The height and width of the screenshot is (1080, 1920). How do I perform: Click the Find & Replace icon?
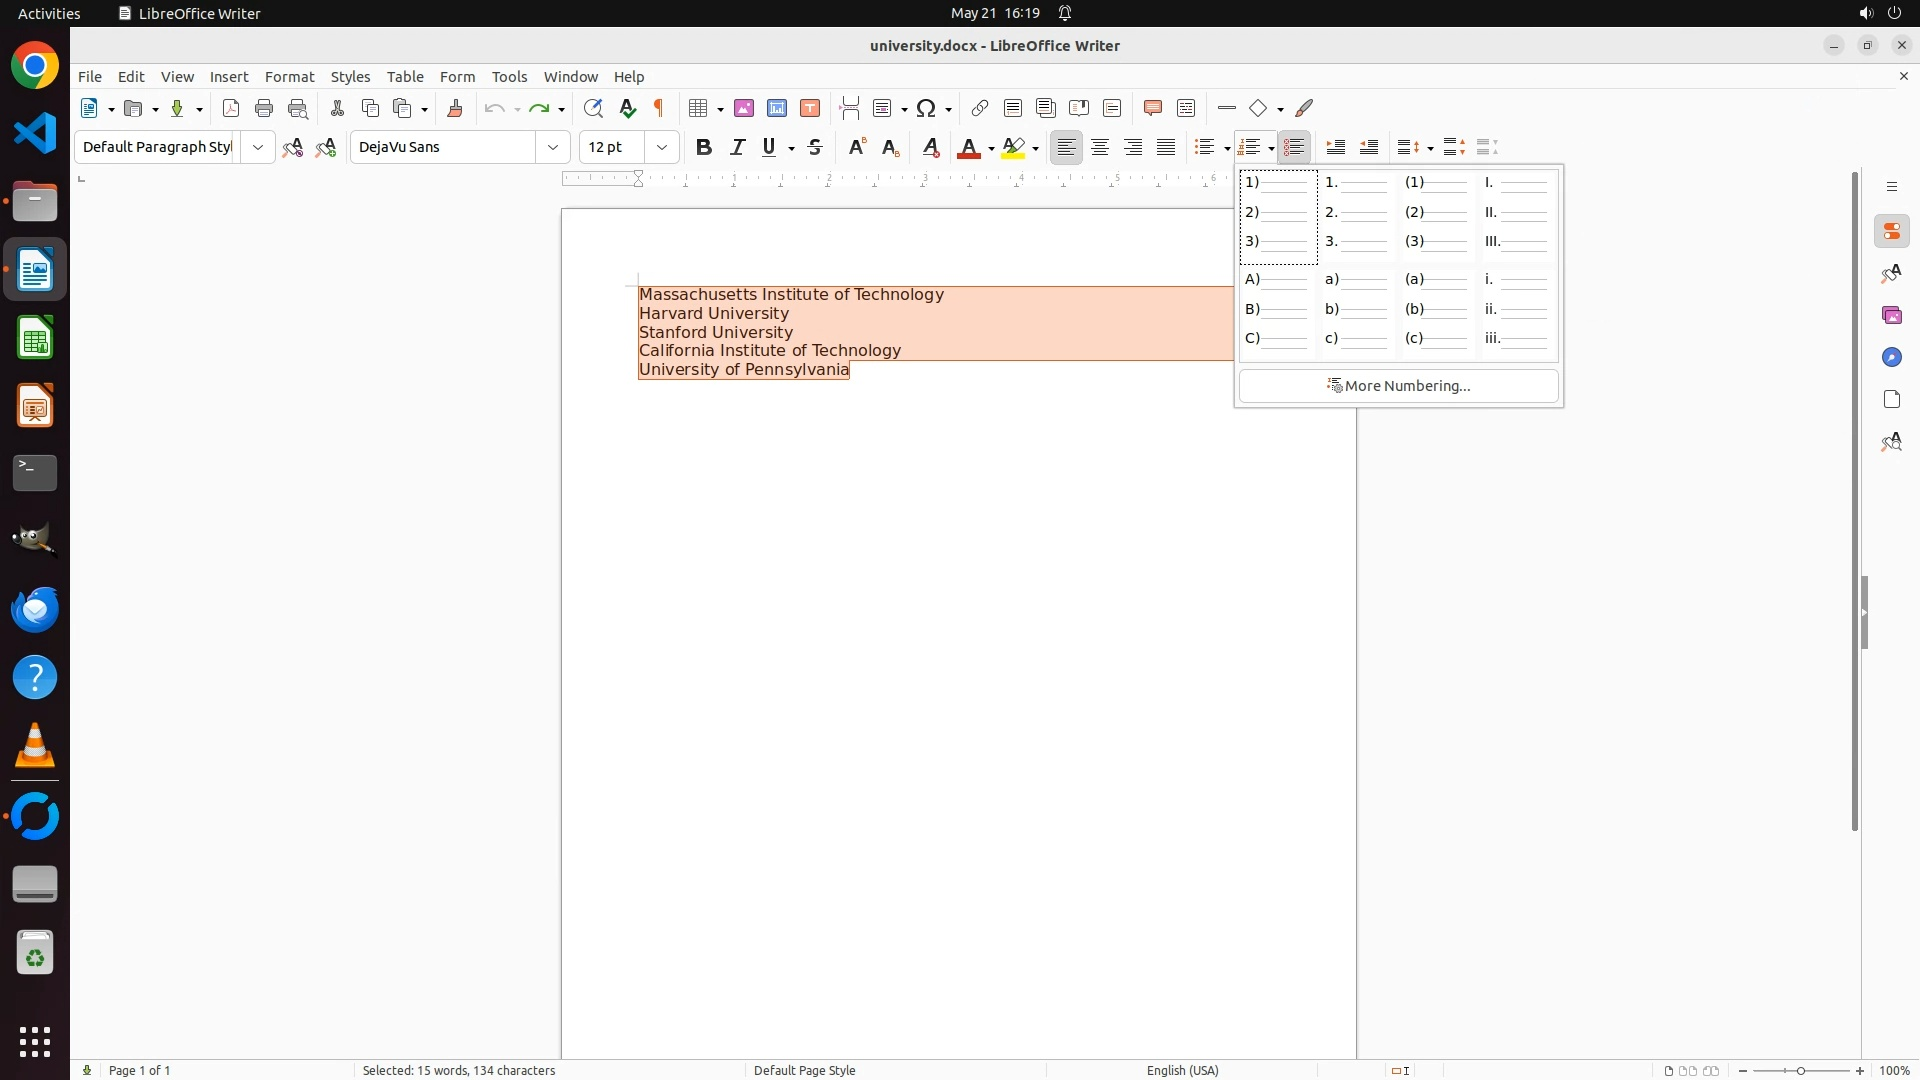(593, 108)
